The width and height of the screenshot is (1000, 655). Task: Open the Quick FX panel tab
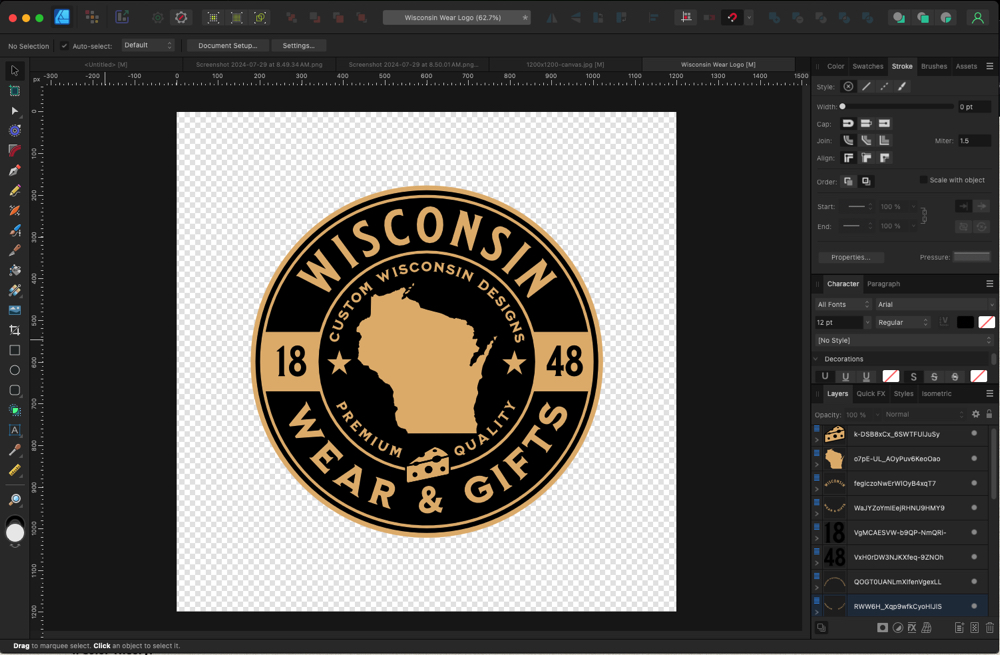tap(870, 394)
